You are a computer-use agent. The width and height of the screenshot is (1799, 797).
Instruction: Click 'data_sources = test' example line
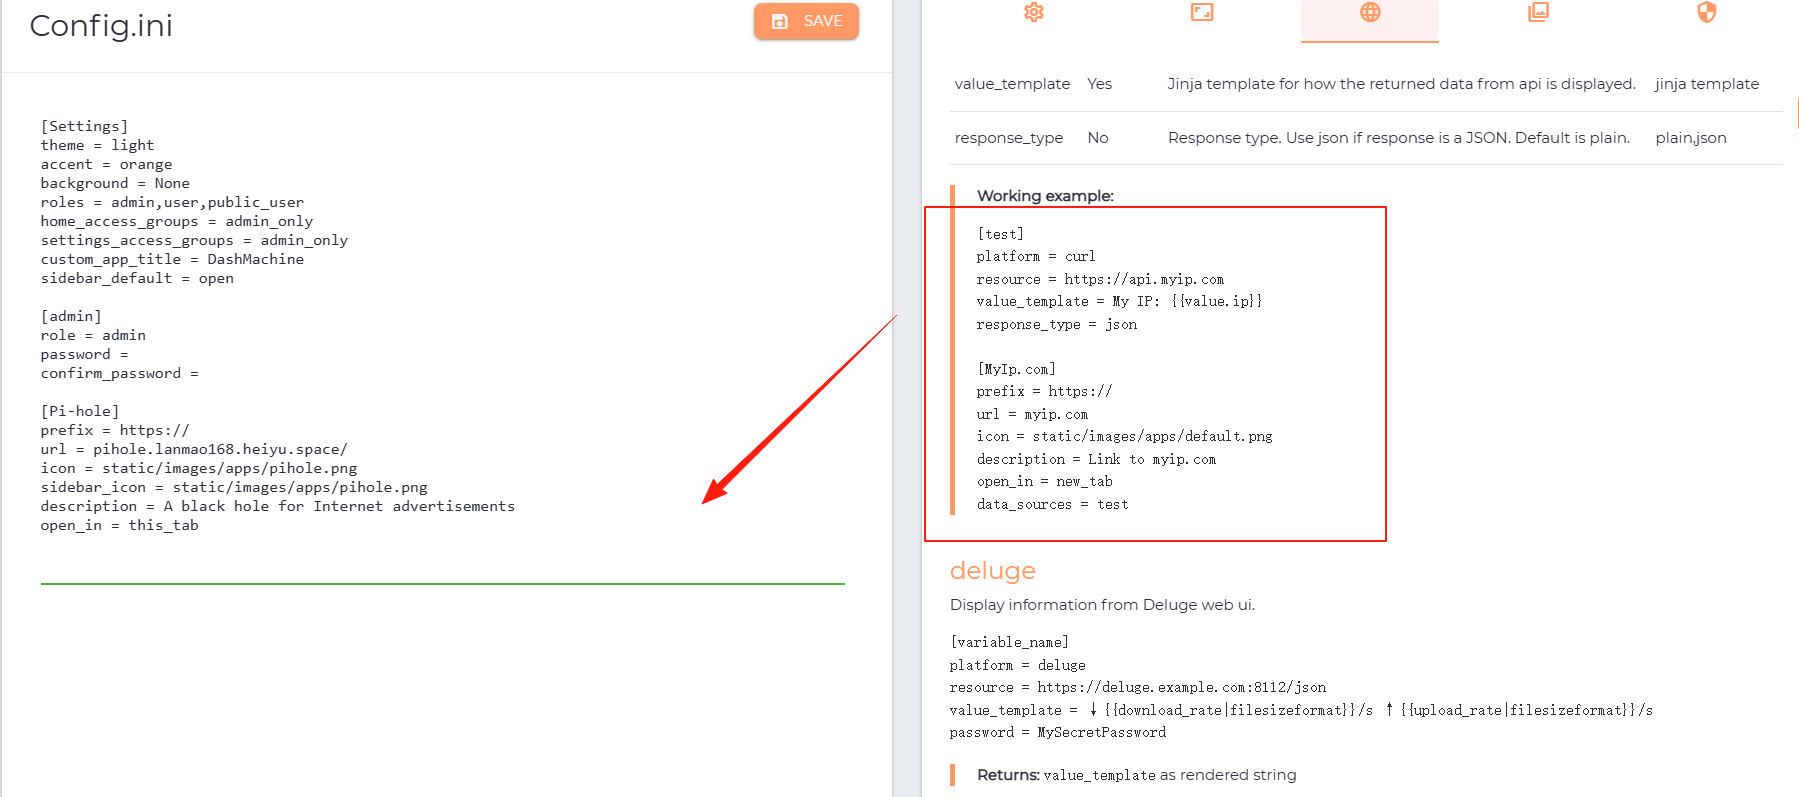pyautogui.click(x=1052, y=504)
